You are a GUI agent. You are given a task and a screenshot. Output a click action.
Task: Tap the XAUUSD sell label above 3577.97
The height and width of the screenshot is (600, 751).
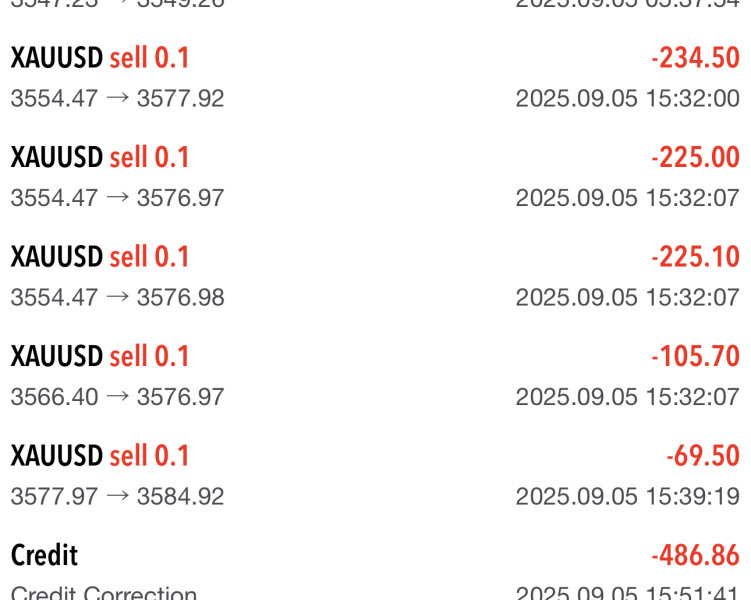100,456
